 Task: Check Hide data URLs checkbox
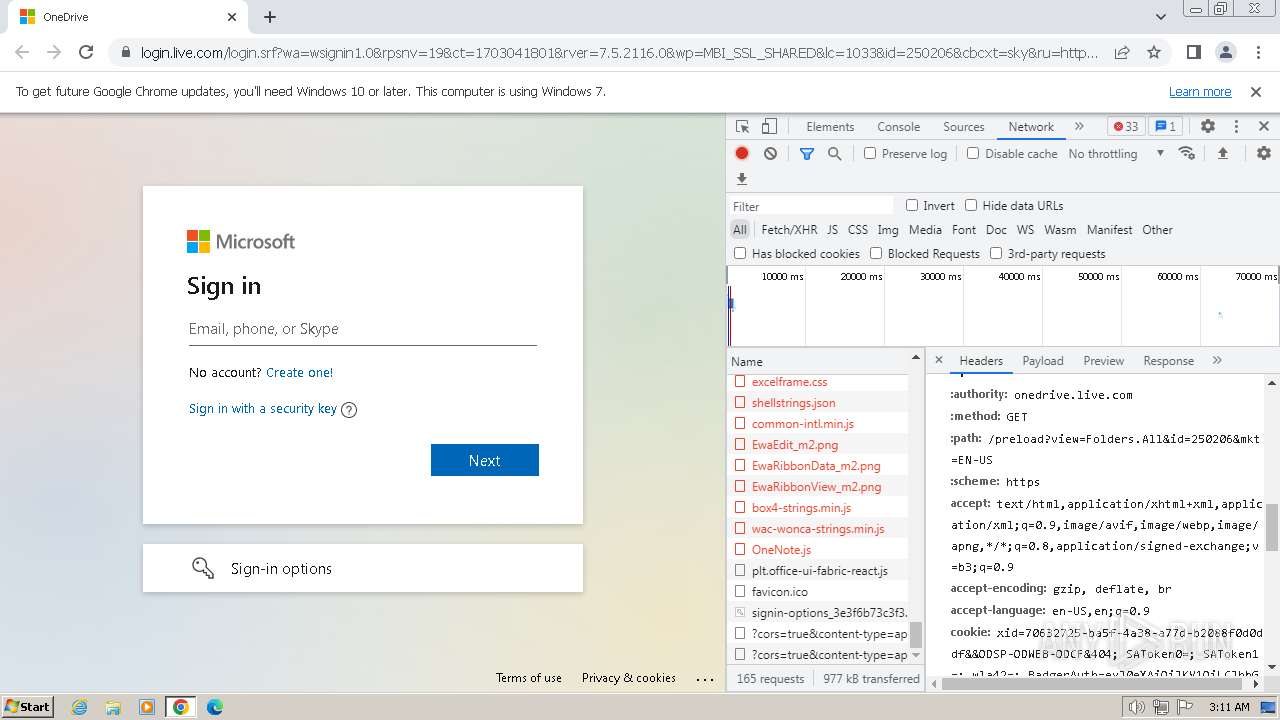971,205
